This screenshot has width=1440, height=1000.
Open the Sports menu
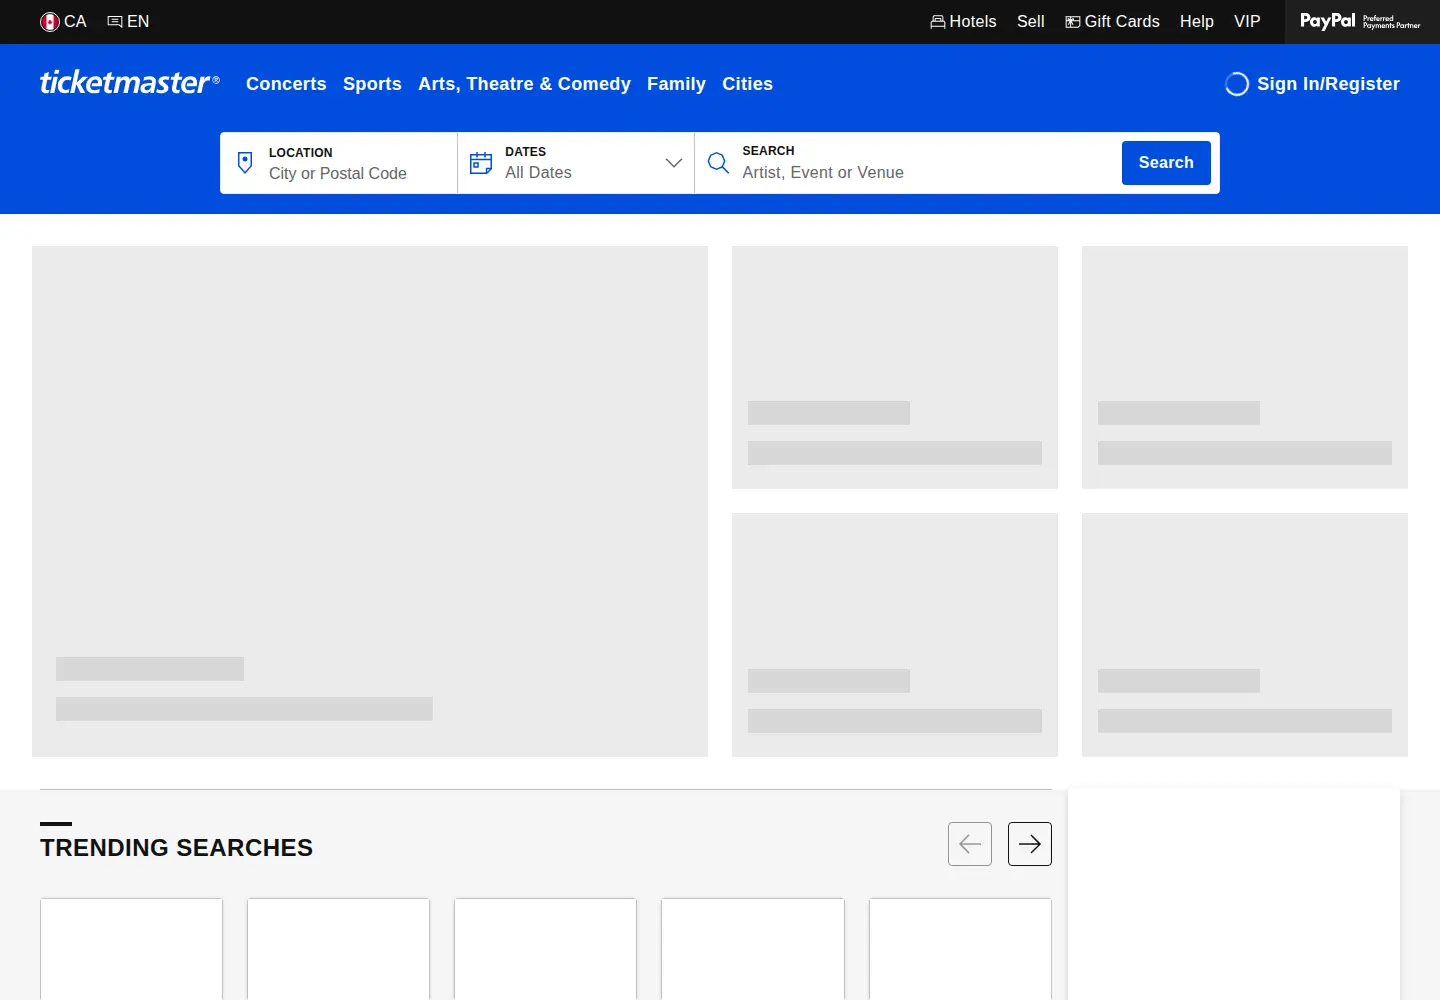372,84
